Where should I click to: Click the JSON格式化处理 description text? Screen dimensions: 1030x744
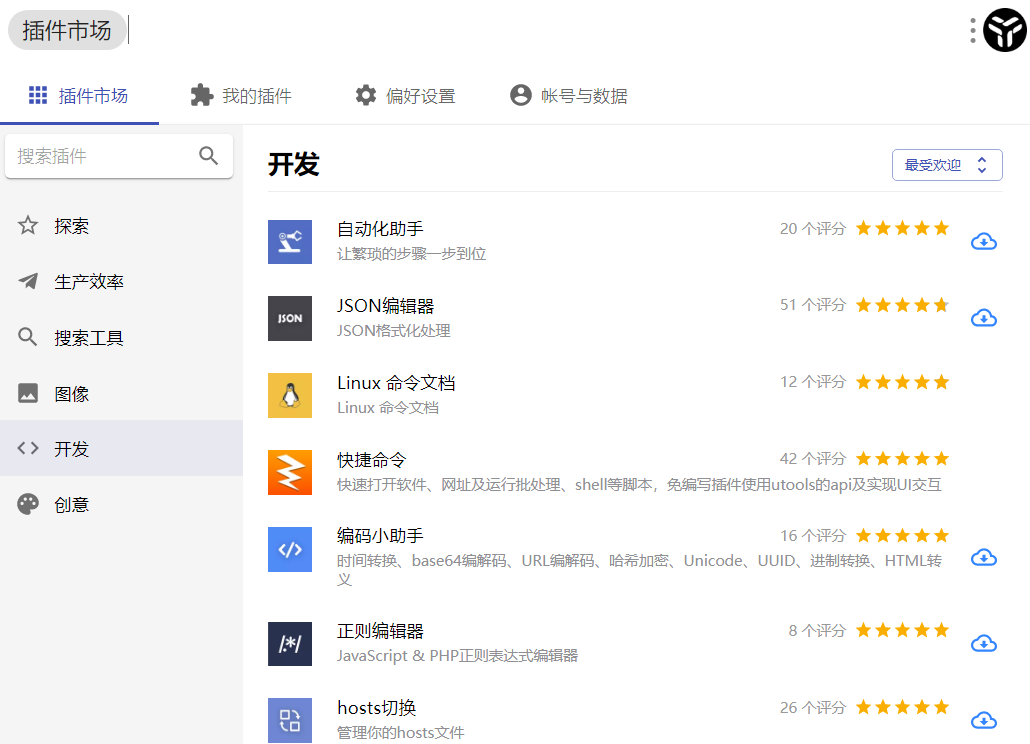[393, 330]
